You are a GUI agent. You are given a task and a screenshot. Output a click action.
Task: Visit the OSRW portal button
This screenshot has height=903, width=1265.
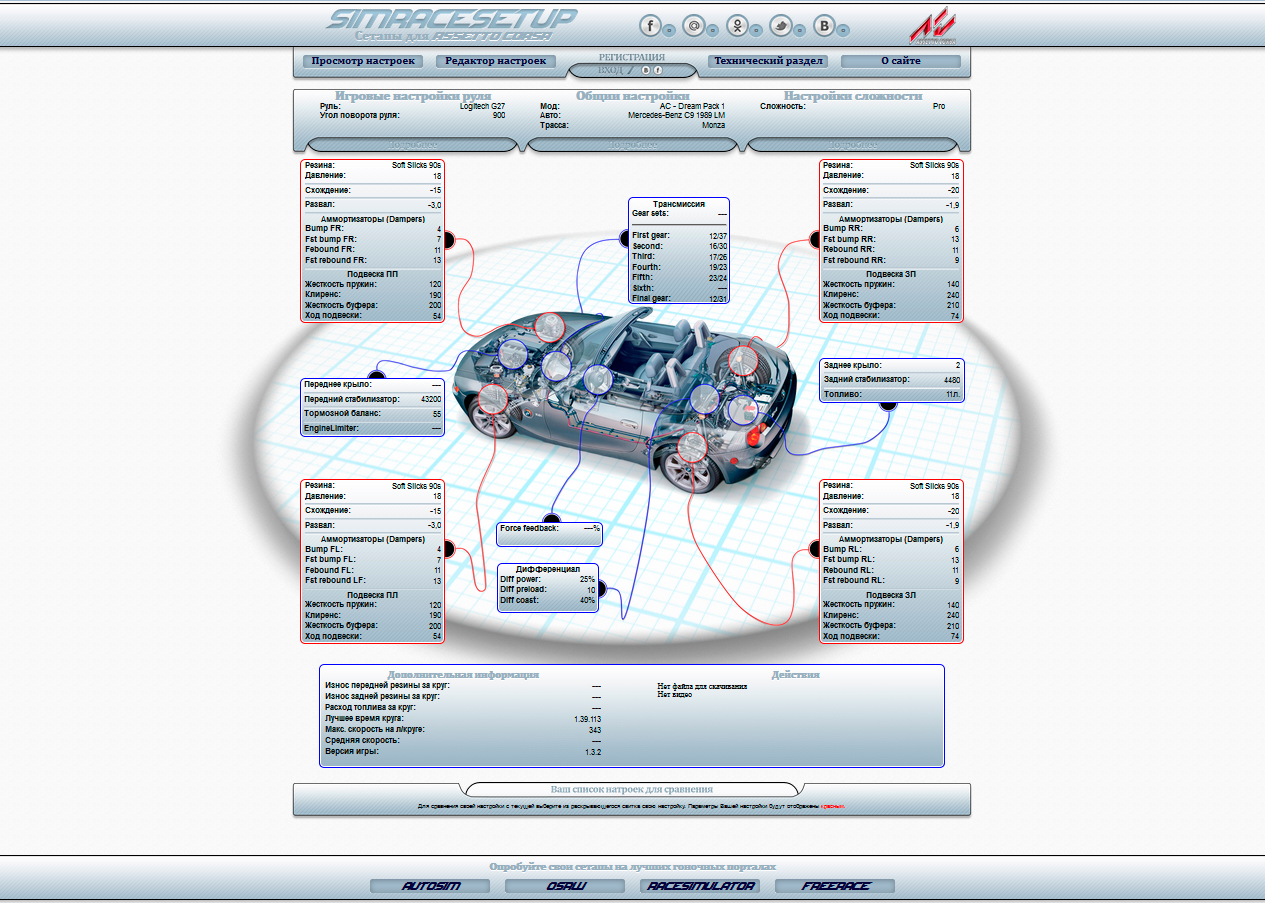pyautogui.click(x=565, y=886)
